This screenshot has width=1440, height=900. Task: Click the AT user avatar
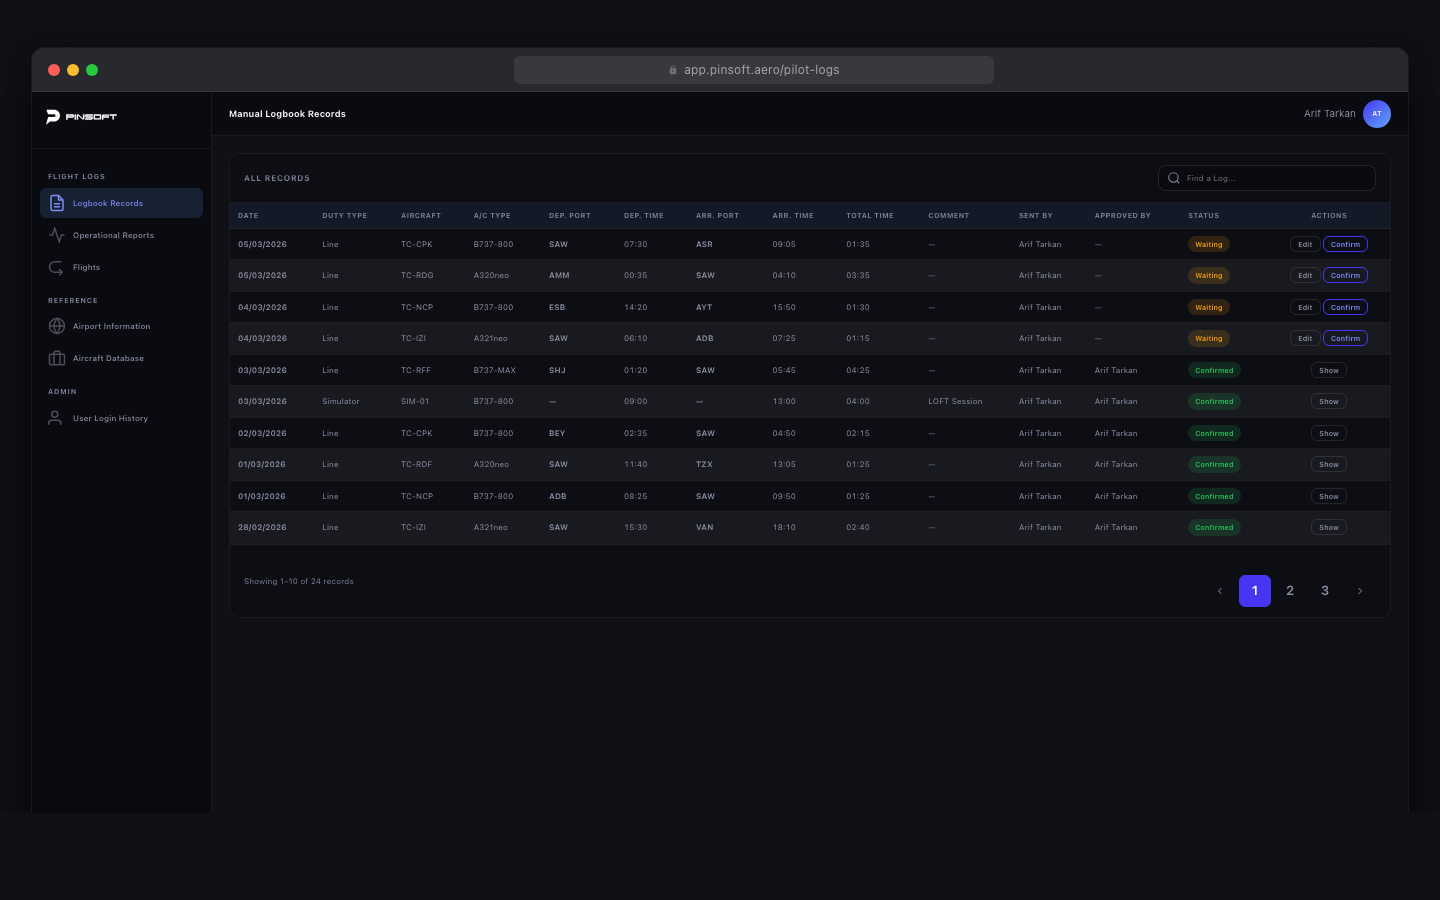[x=1376, y=114]
